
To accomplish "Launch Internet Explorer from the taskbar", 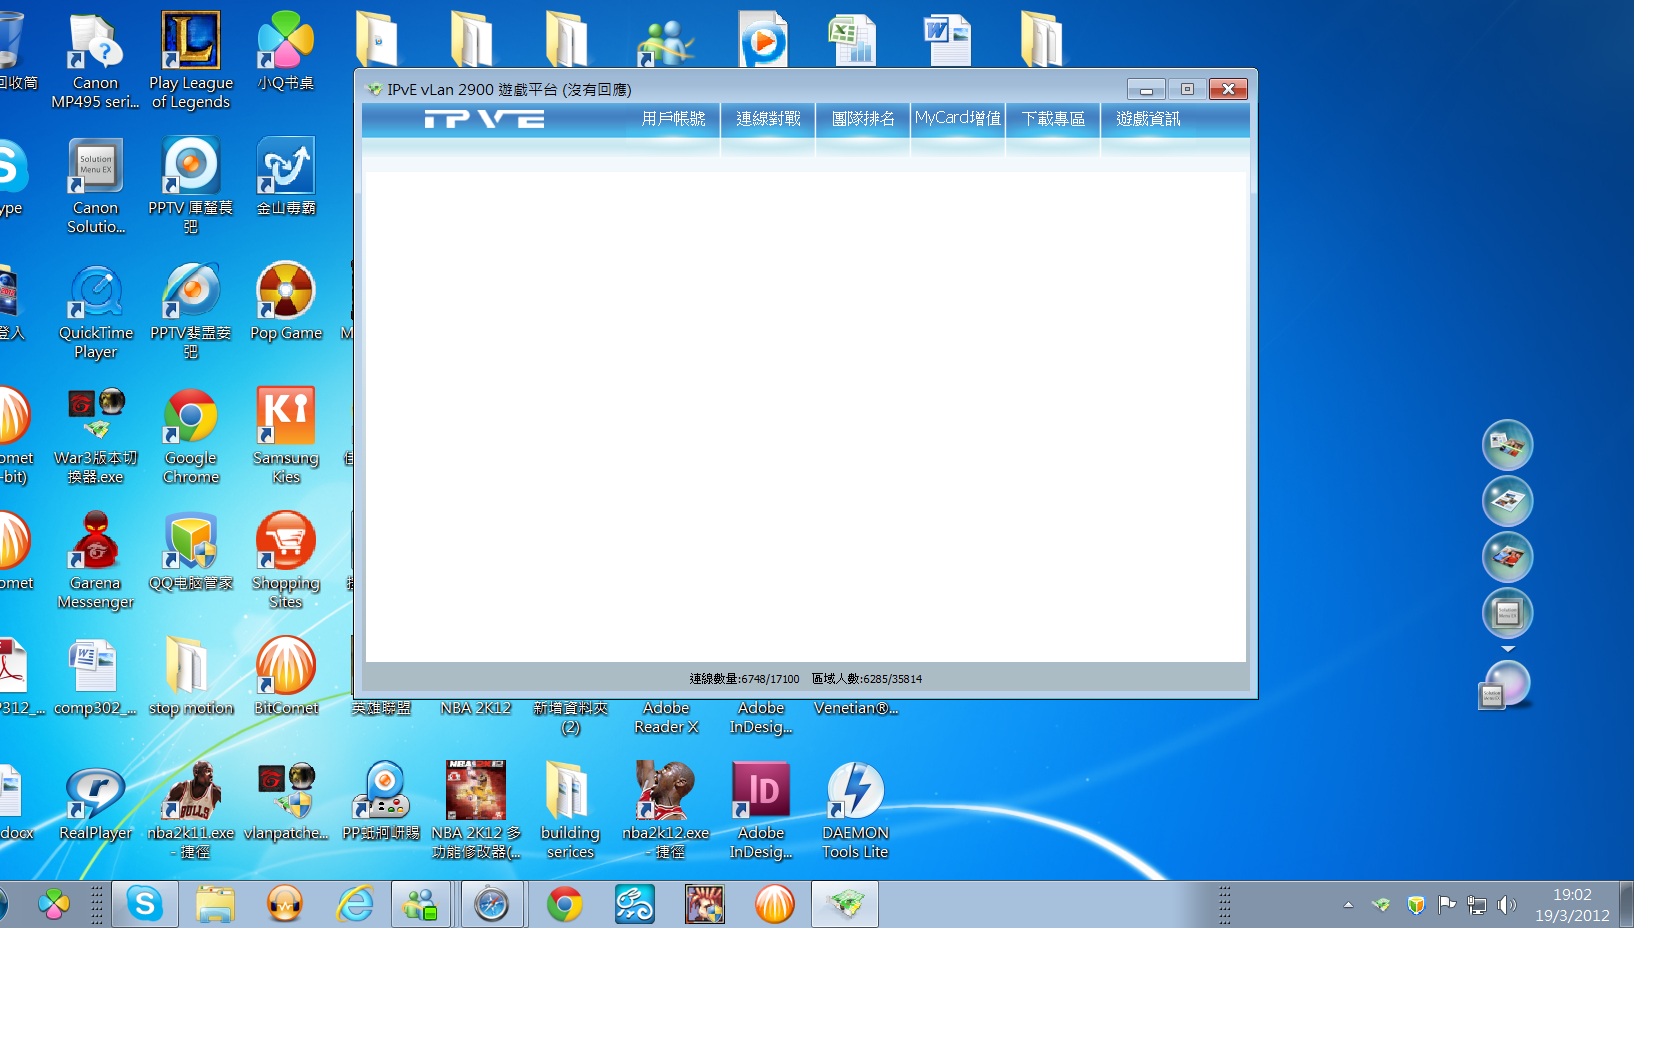I will click(355, 905).
